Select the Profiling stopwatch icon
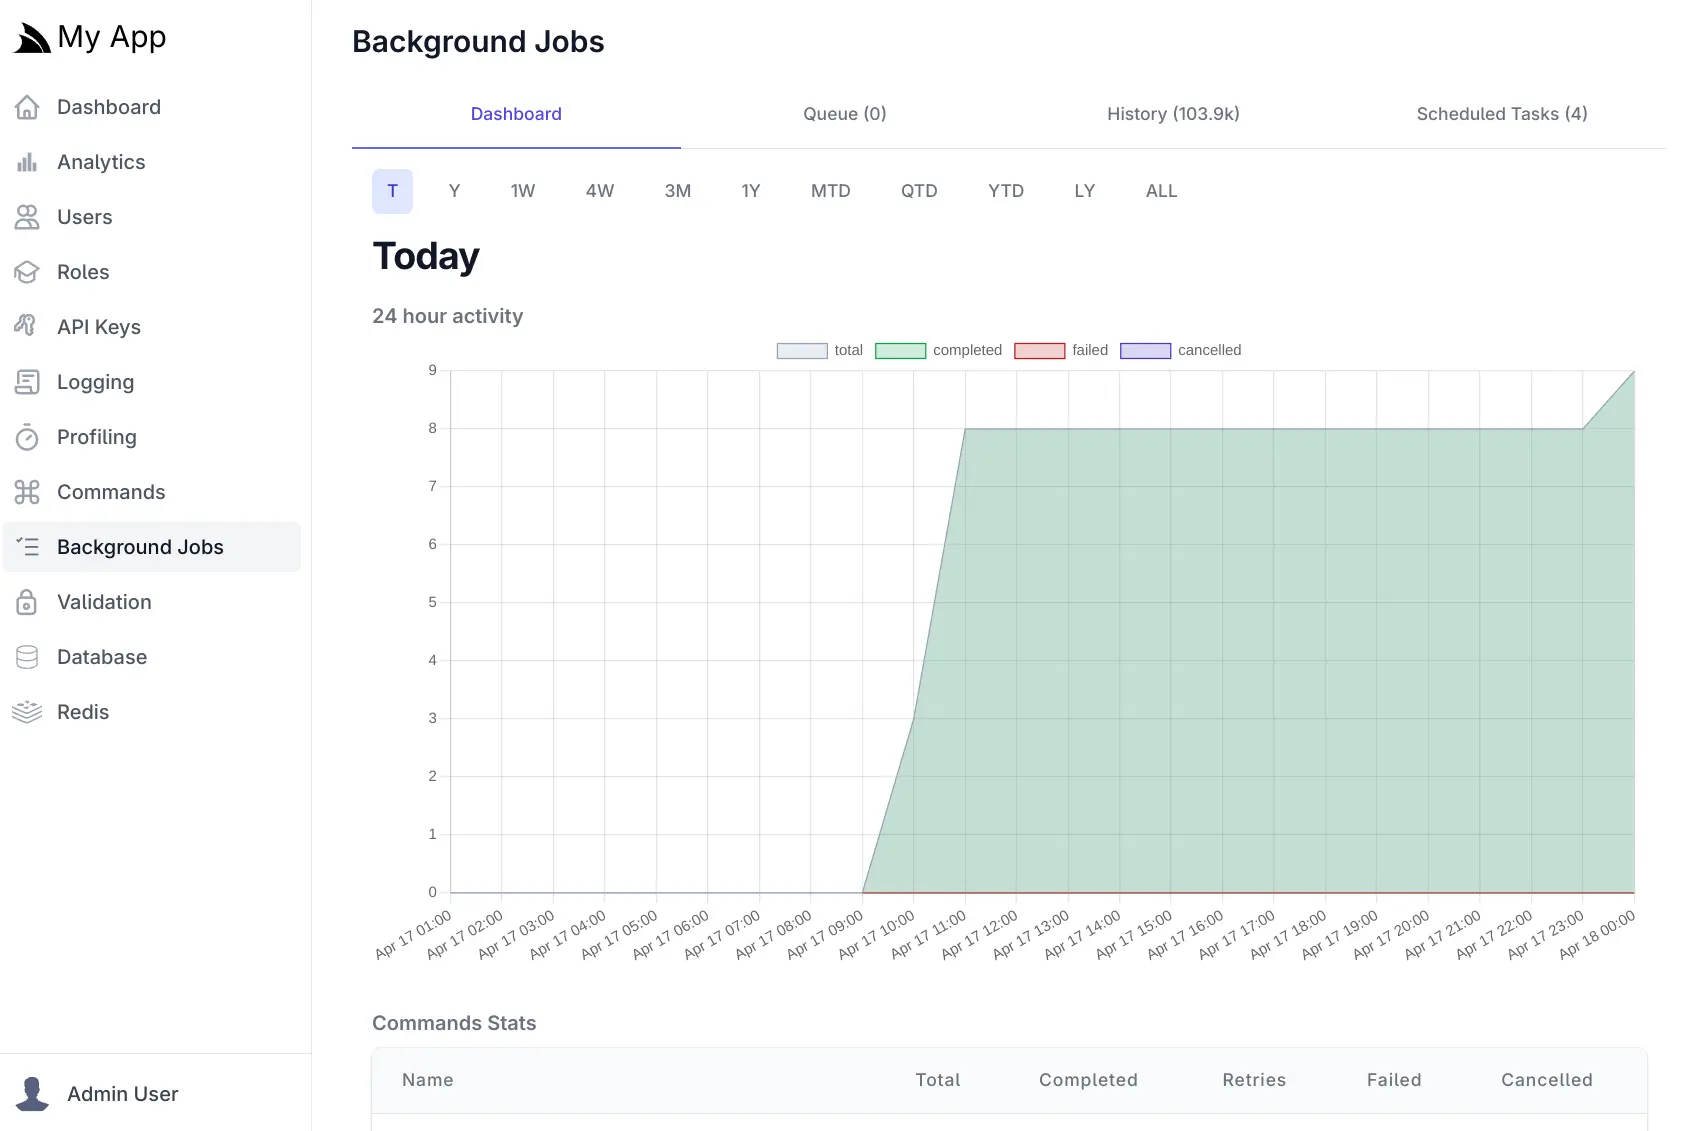The width and height of the screenshot is (1704, 1131). 27,437
